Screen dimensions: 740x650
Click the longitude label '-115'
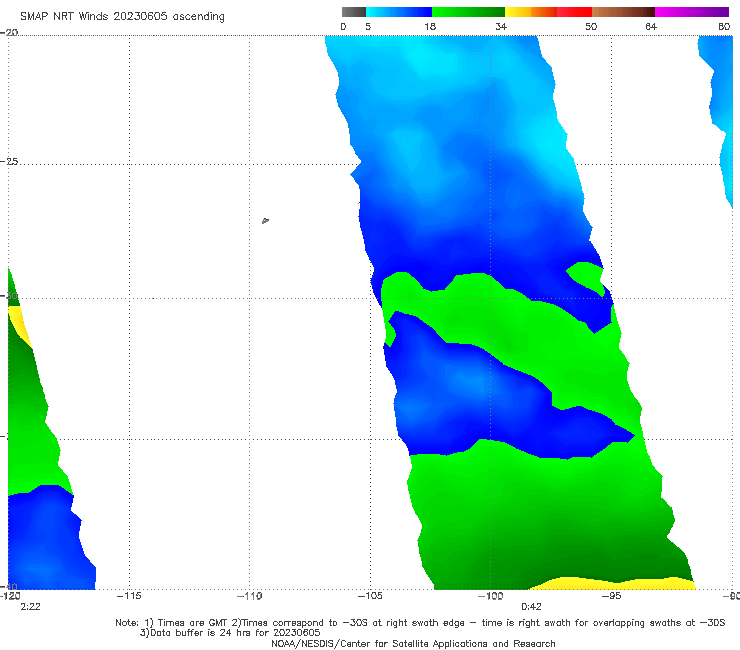click(x=129, y=596)
